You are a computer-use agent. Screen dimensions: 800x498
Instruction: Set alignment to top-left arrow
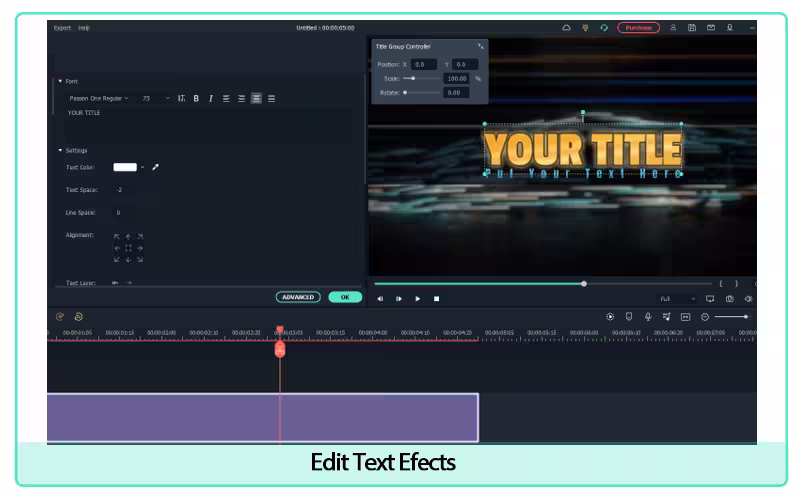(x=117, y=237)
